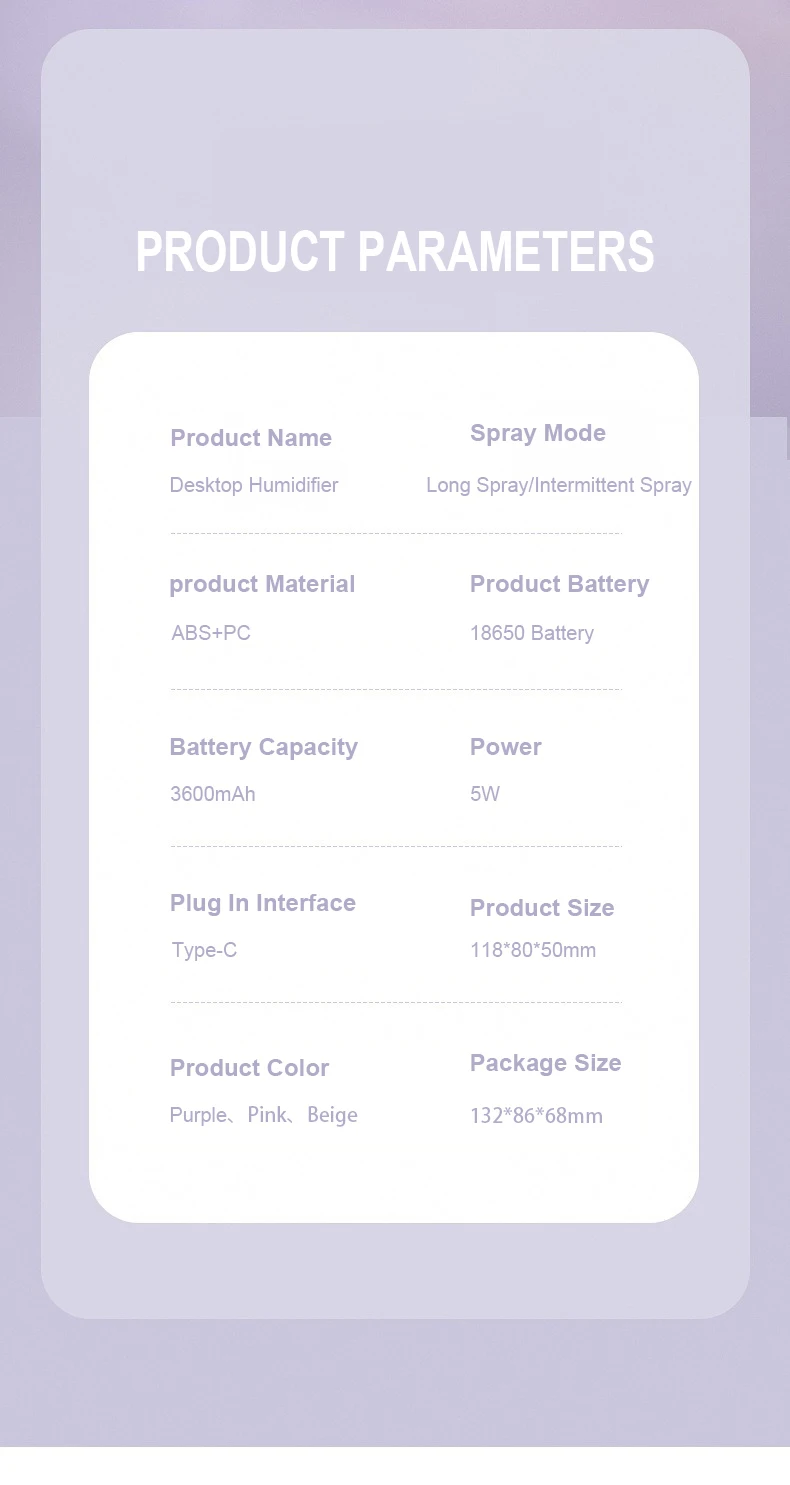Viewport: 790px width, 1485px height.
Task: Click the 118*80*50mm dimensions text
Action: (x=533, y=950)
